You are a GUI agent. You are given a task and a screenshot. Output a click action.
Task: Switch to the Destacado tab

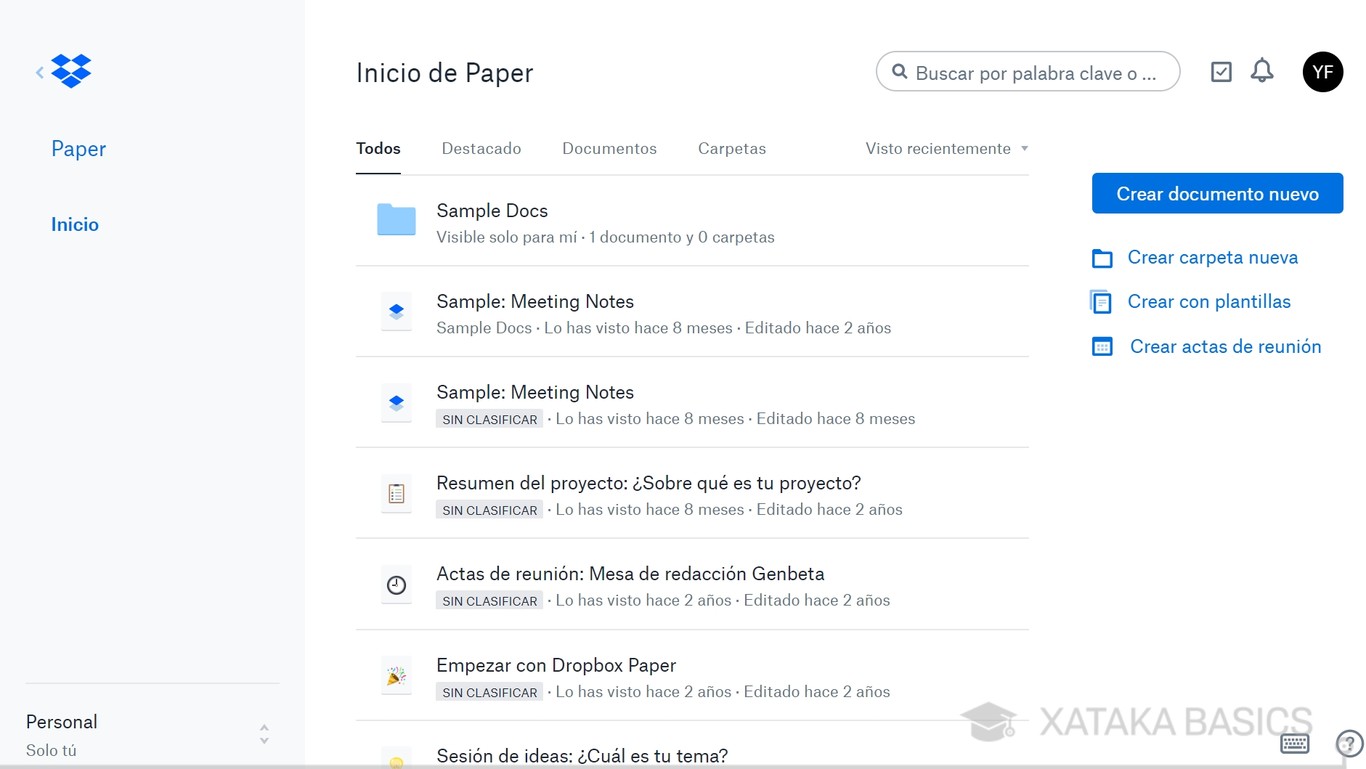[x=481, y=148]
